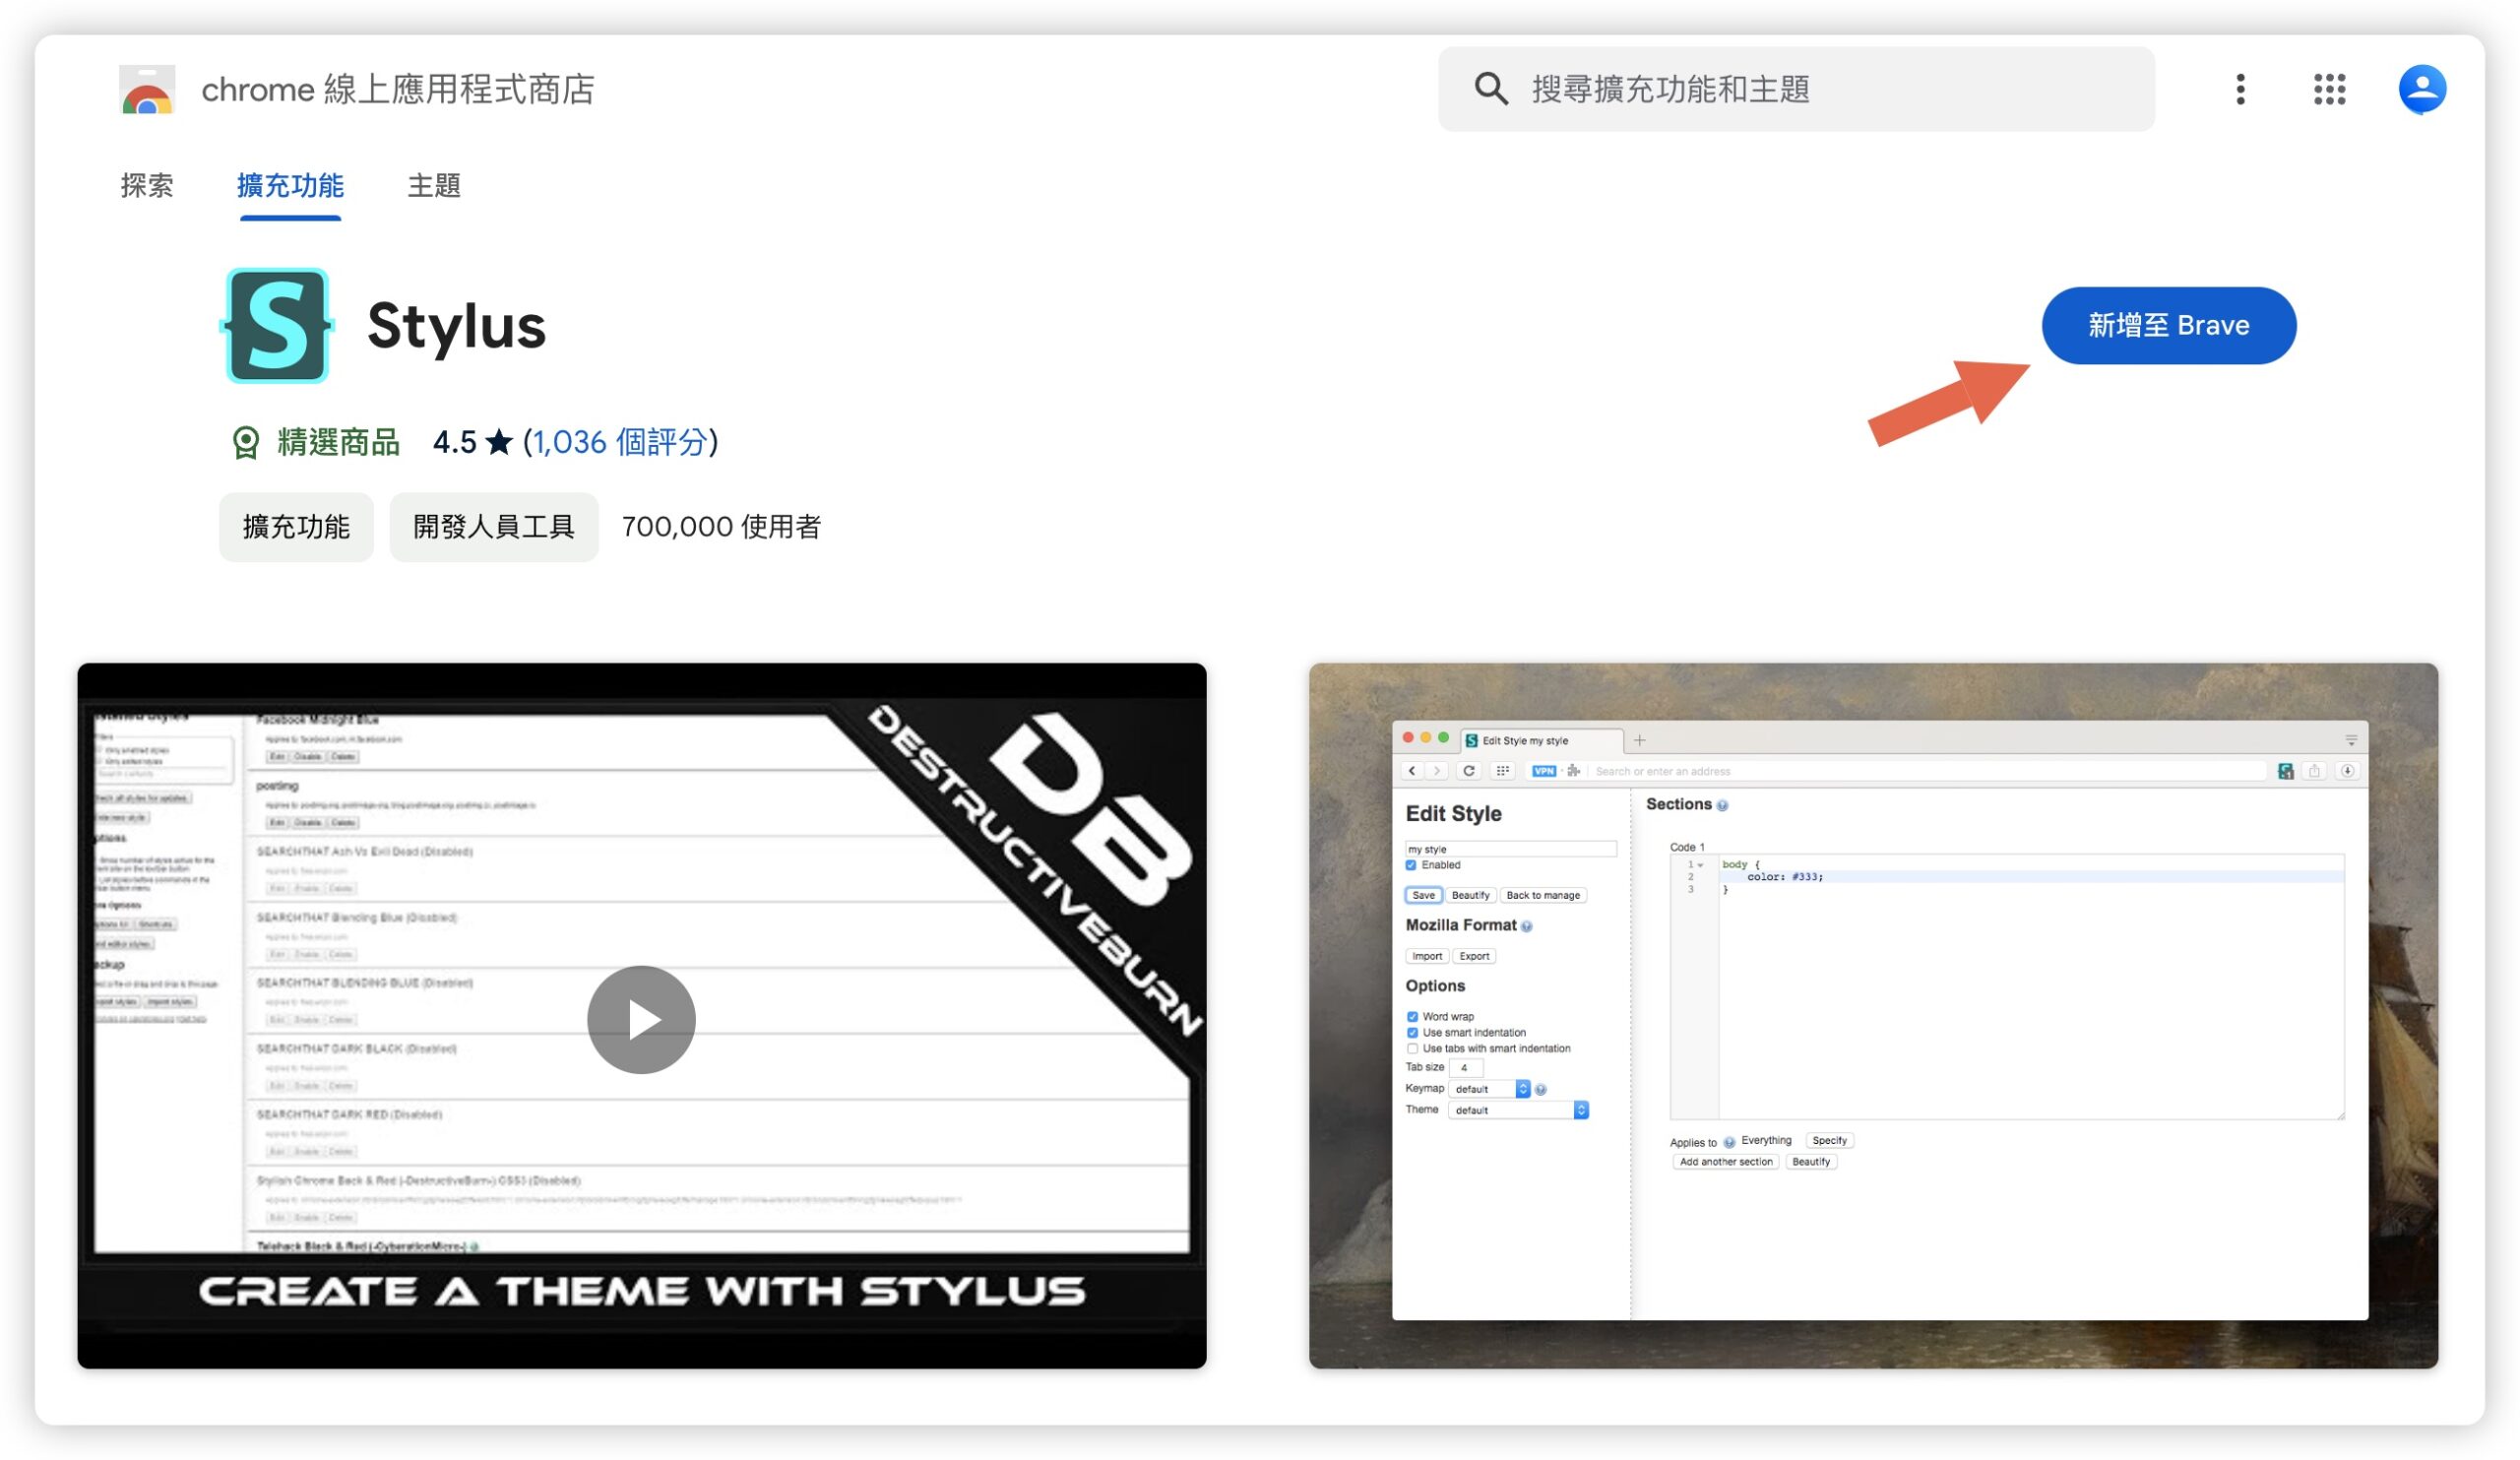
Task: Click the 700,000 使用者 text
Action: click(721, 526)
